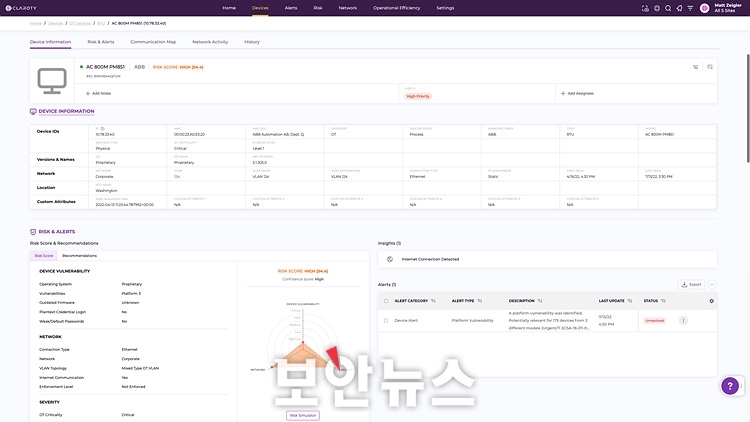Click the Washington site name value

click(x=106, y=191)
